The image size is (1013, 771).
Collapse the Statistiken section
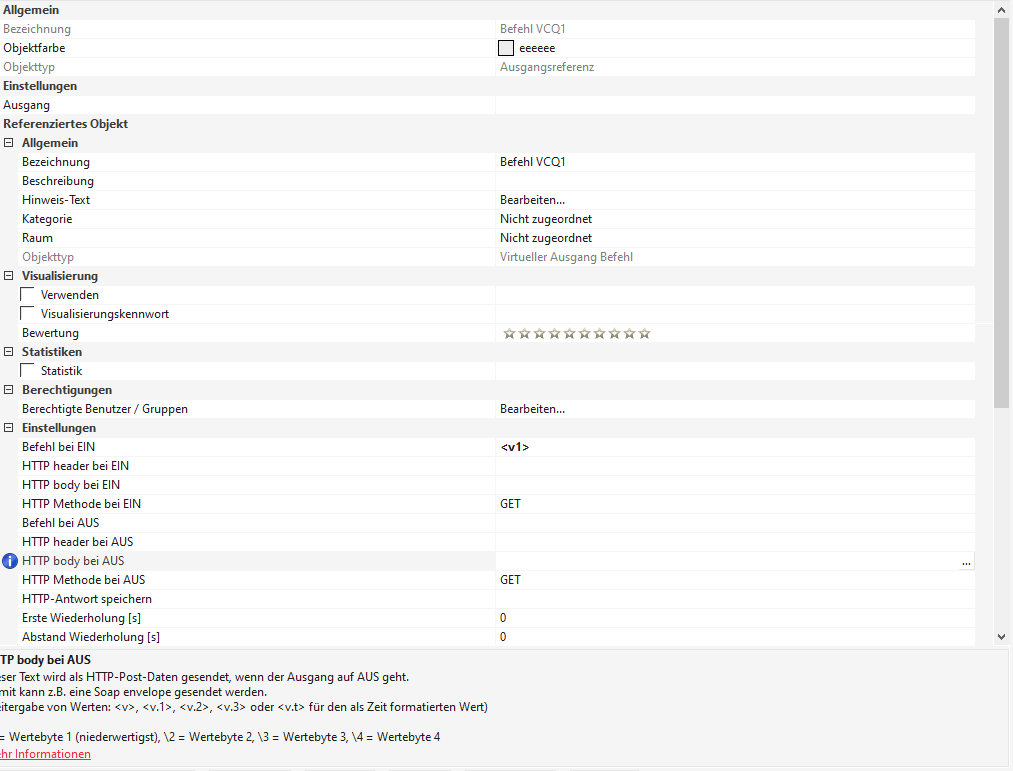pos(9,352)
